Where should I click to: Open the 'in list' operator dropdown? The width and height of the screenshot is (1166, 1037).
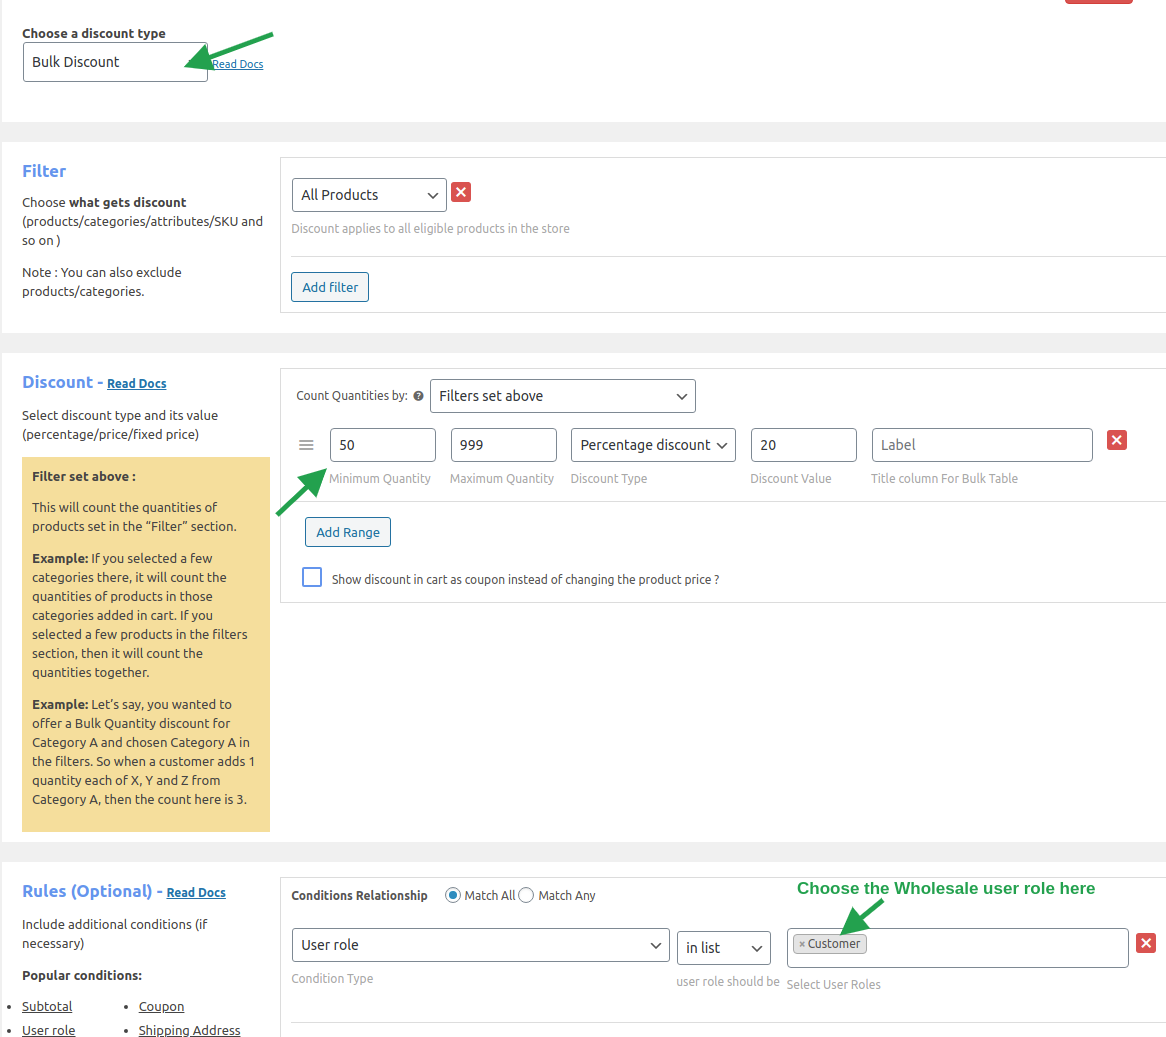click(x=723, y=948)
